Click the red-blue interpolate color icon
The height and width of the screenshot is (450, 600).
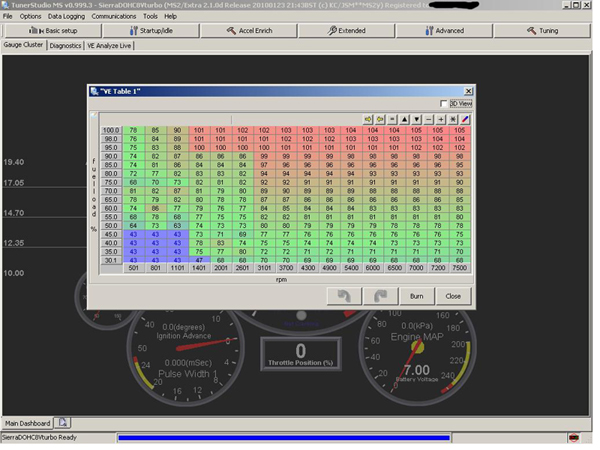point(465,118)
